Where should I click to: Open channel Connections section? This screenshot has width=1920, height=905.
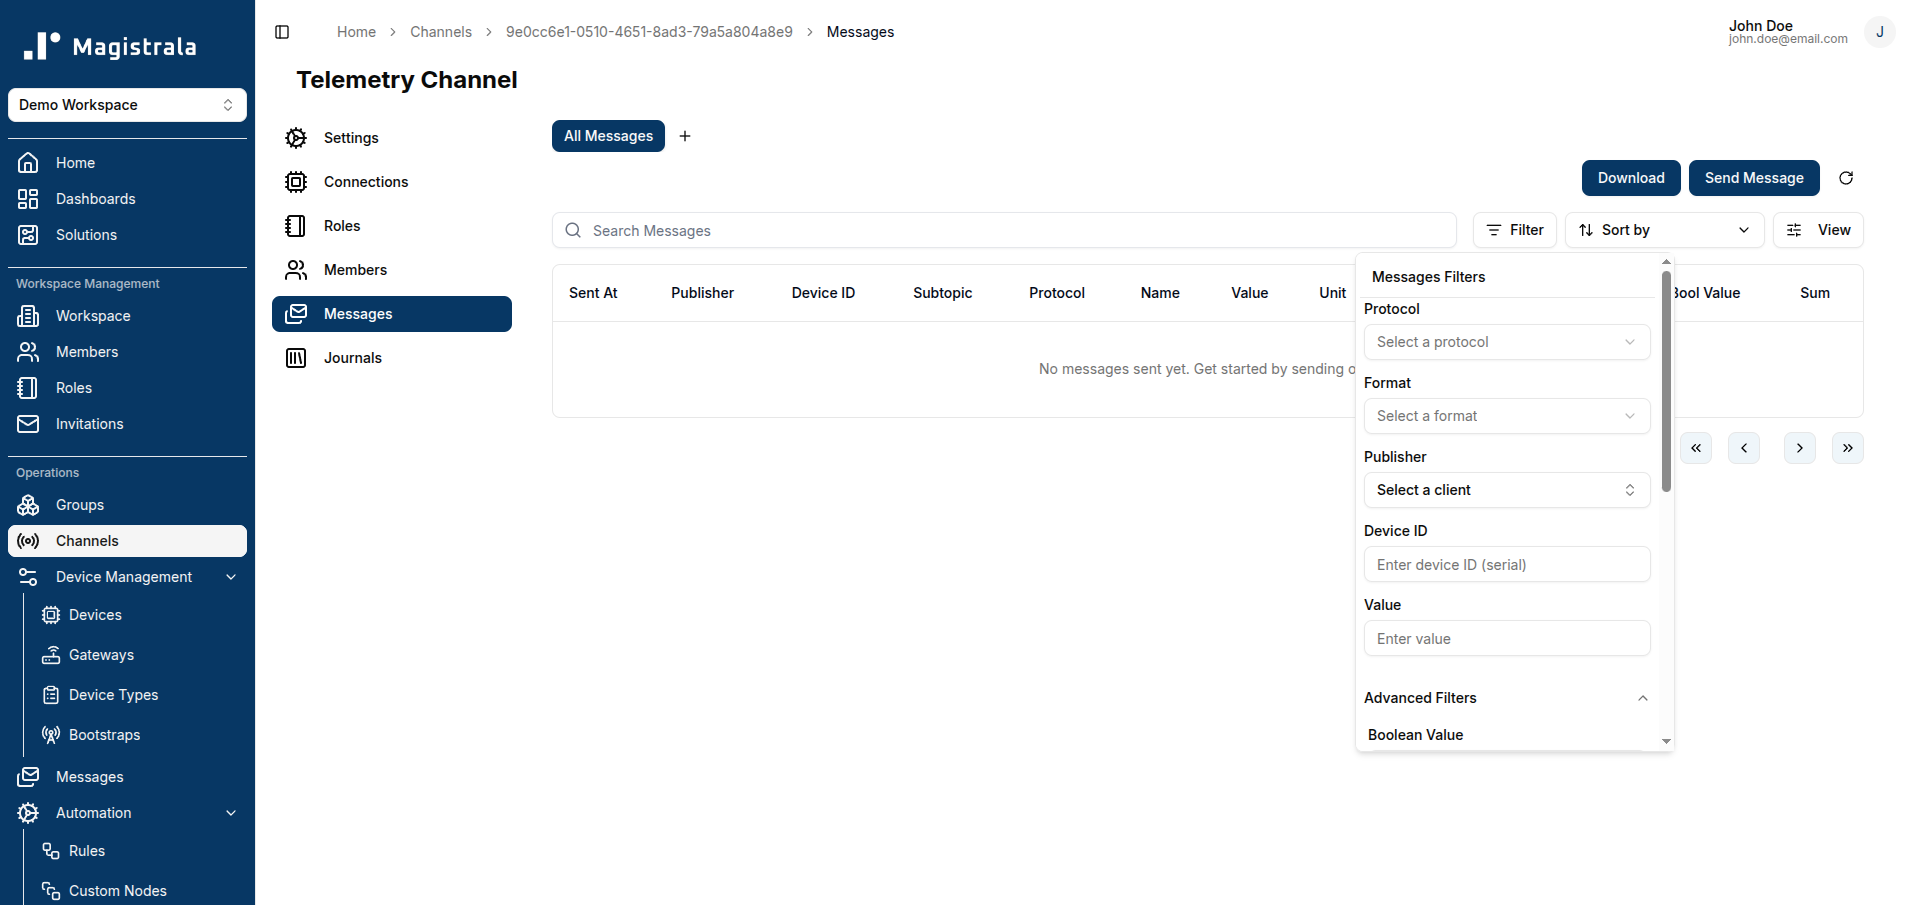click(x=392, y=182)
